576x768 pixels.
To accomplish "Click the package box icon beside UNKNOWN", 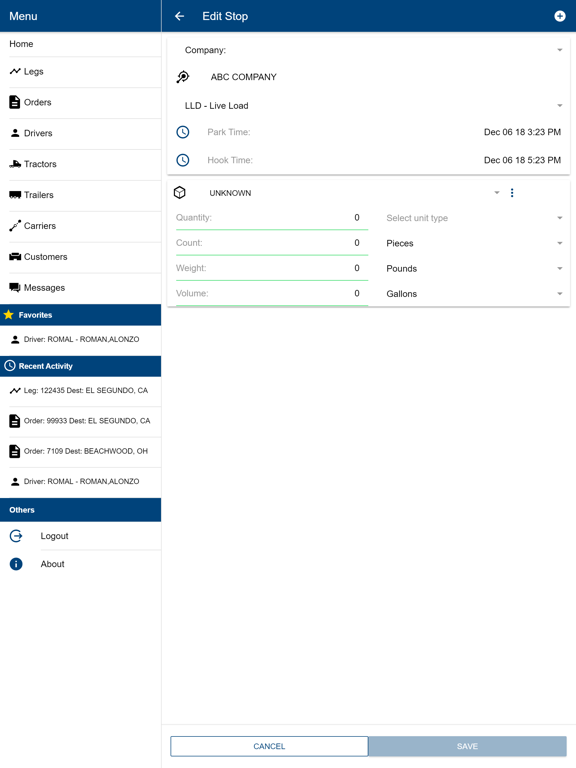I will (x=180, y=193).
